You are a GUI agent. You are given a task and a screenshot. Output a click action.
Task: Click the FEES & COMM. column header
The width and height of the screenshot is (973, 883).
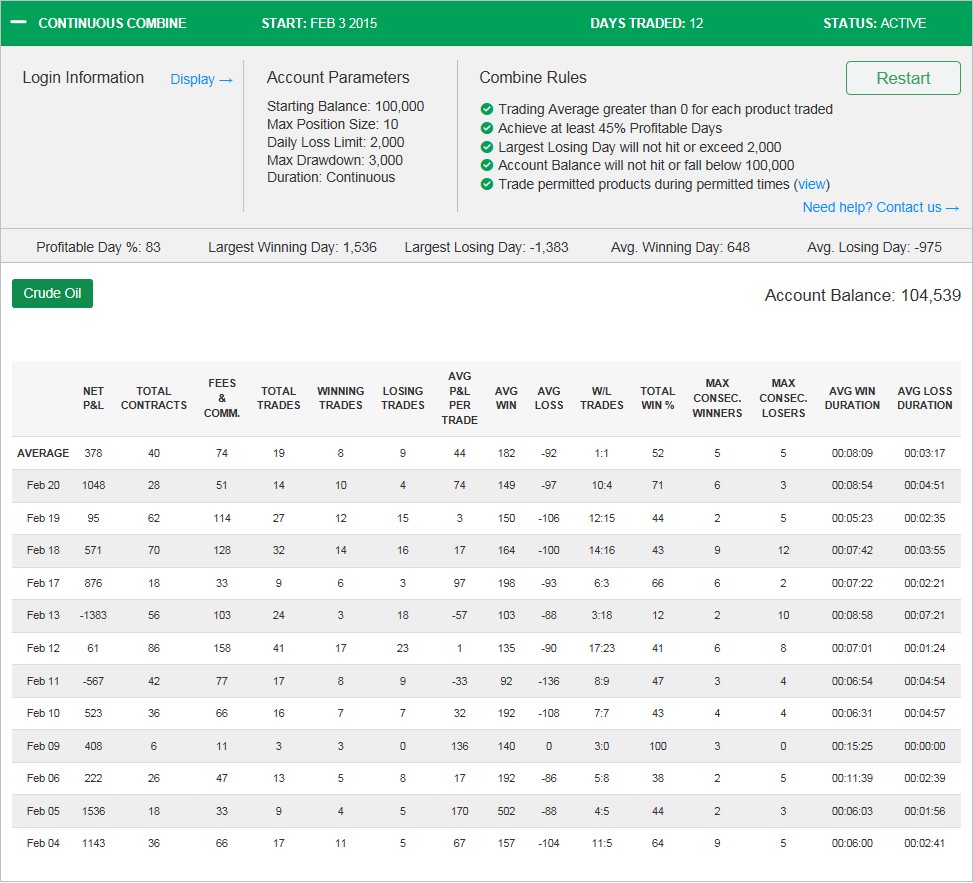tap(222, 398)
